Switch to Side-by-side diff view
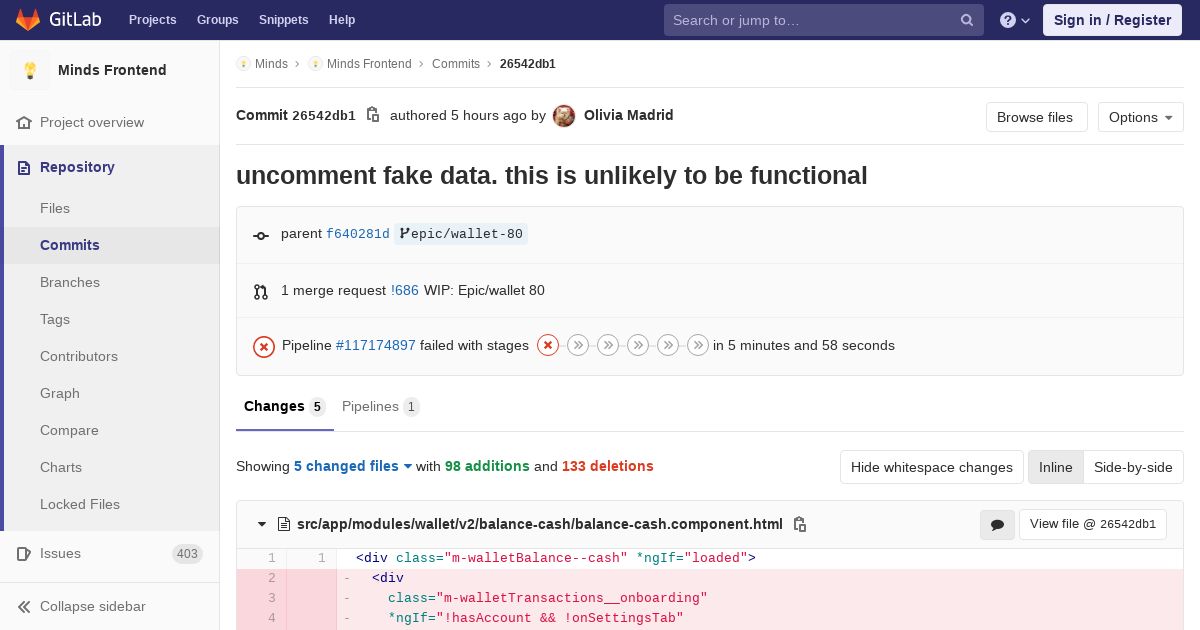Image resolution: width=1200 pixels, height=630 pixels. pos(1133,467)
